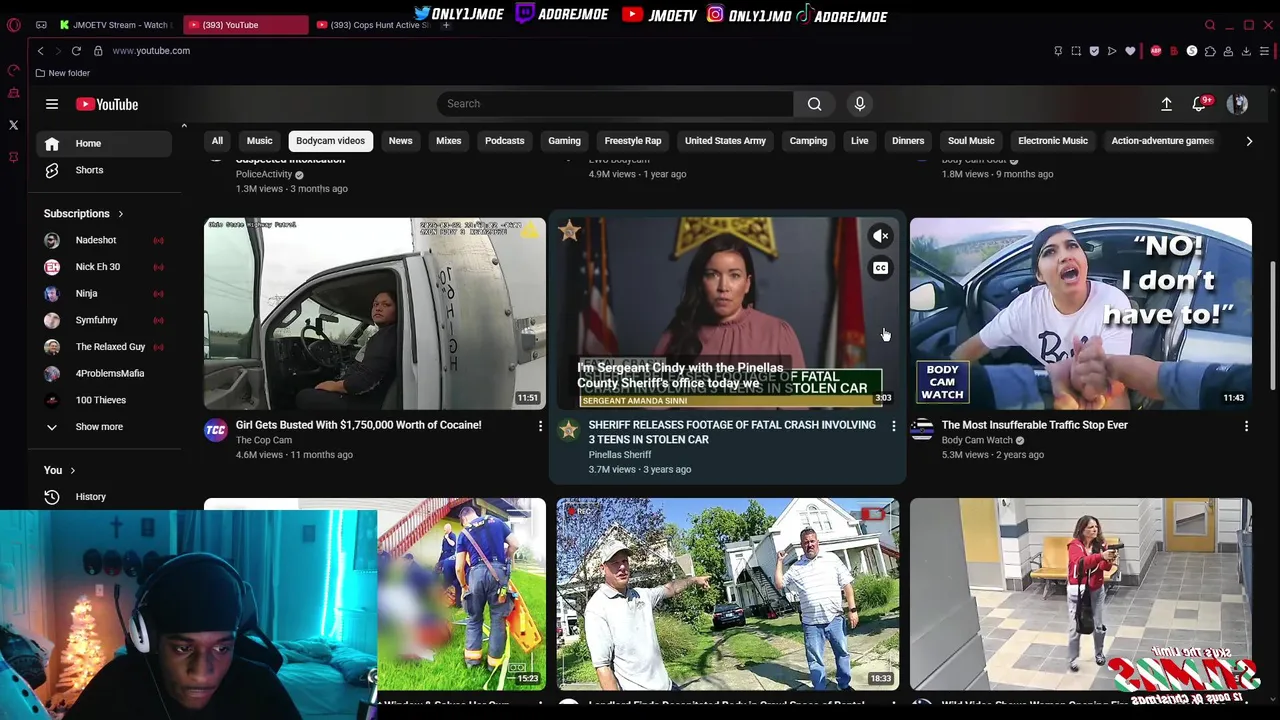Click the www.youtube.com address bar
Image resolution: width=1280 pixels, height=720 pixels.
coord(151,51)
